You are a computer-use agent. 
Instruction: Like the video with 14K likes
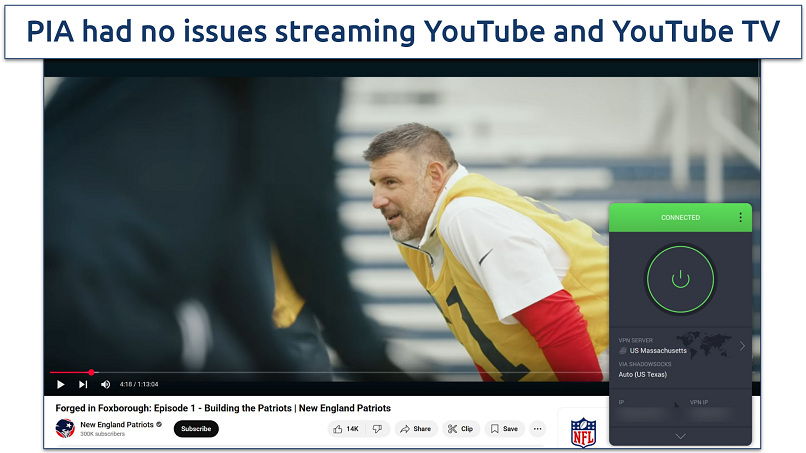tap(345, 429)
